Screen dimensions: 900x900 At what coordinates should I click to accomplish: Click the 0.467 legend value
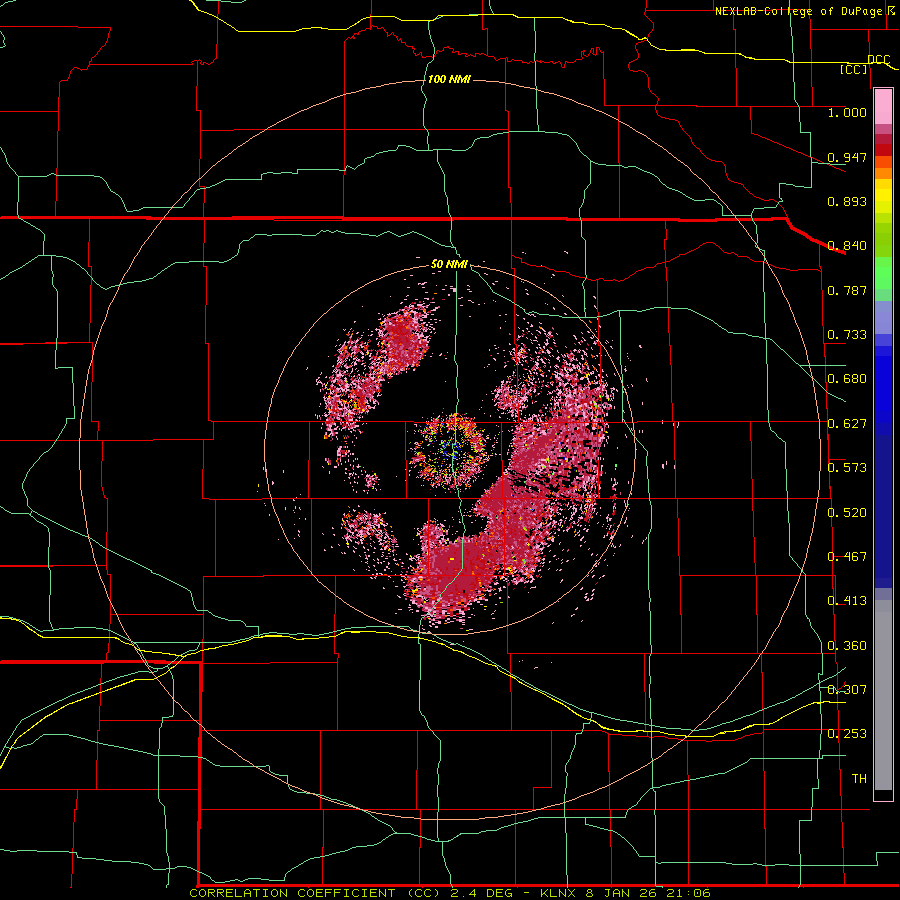coord(847,557)
